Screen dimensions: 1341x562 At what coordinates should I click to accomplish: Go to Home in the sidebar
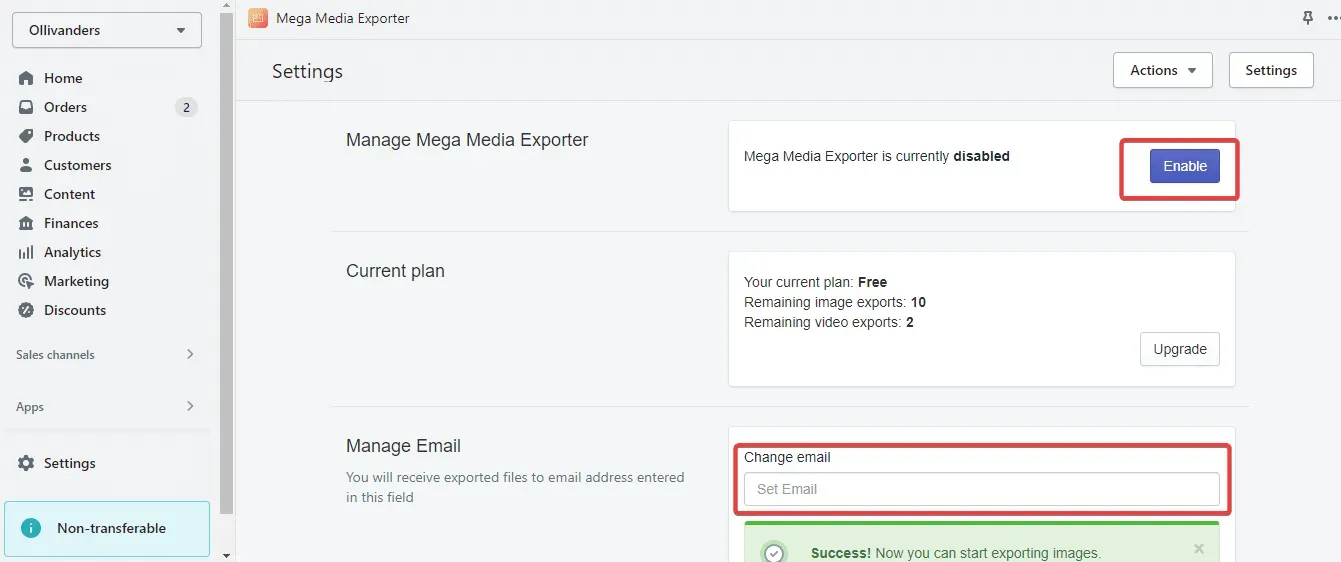pyautogui.click(x=63, y=78)
